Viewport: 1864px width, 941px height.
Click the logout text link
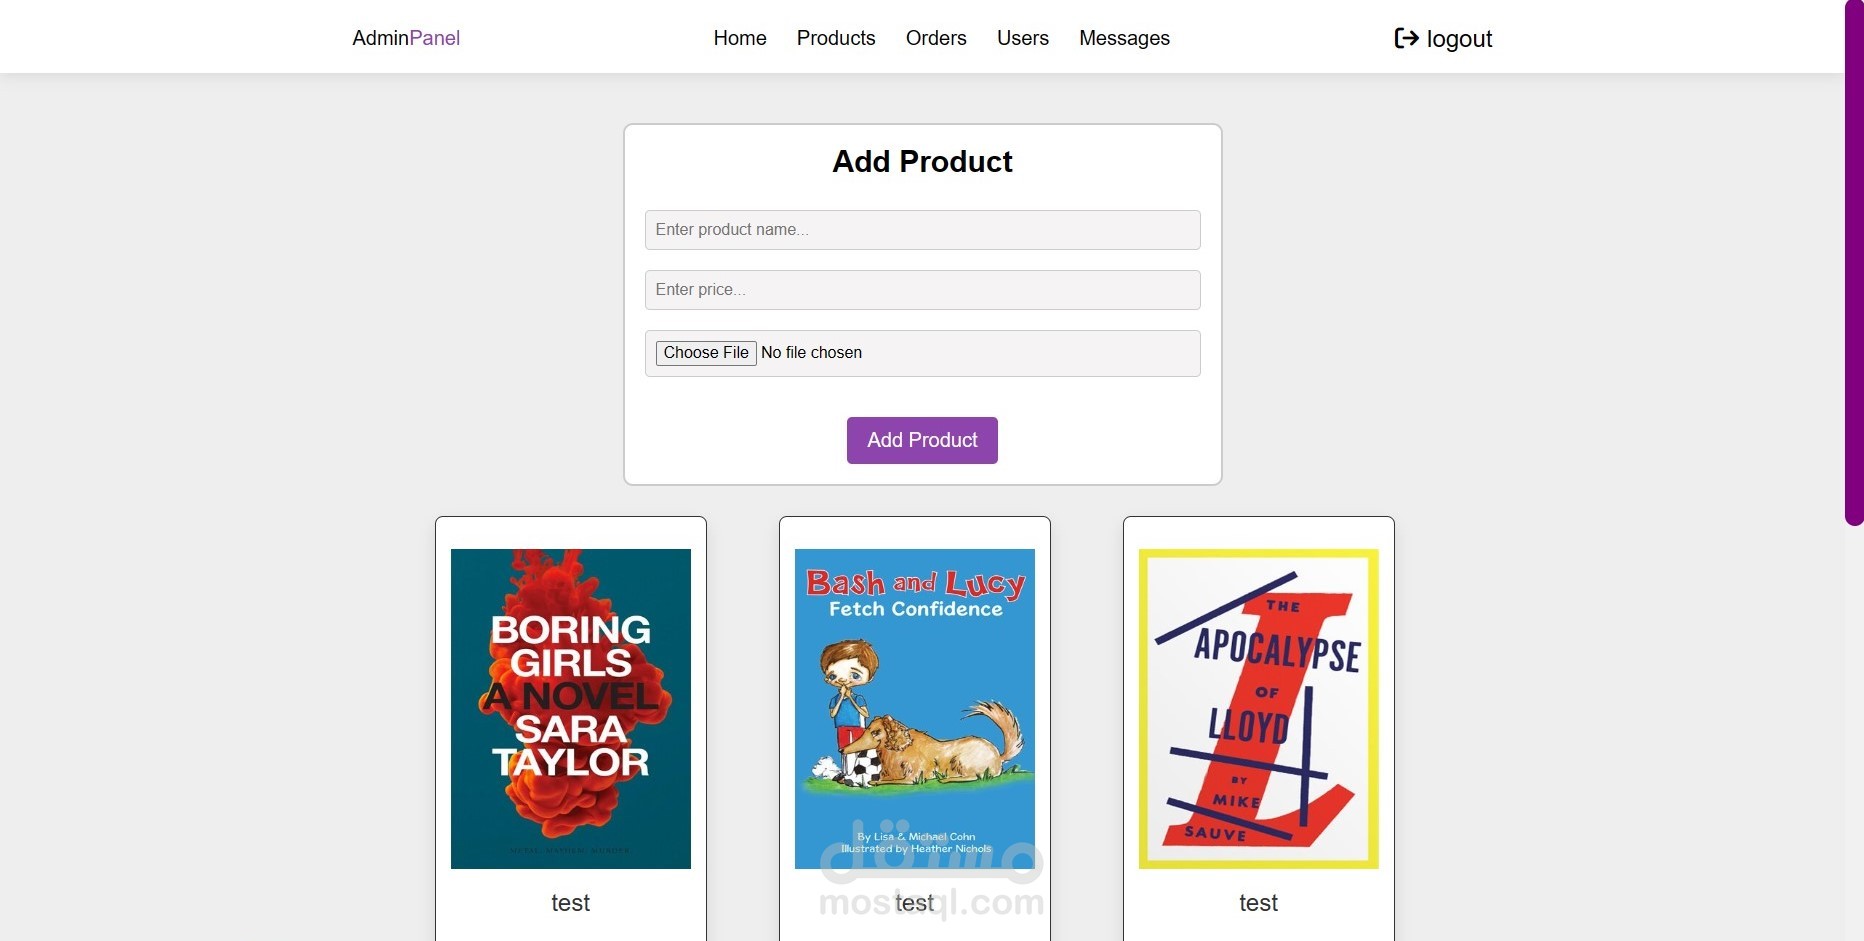1459,39
